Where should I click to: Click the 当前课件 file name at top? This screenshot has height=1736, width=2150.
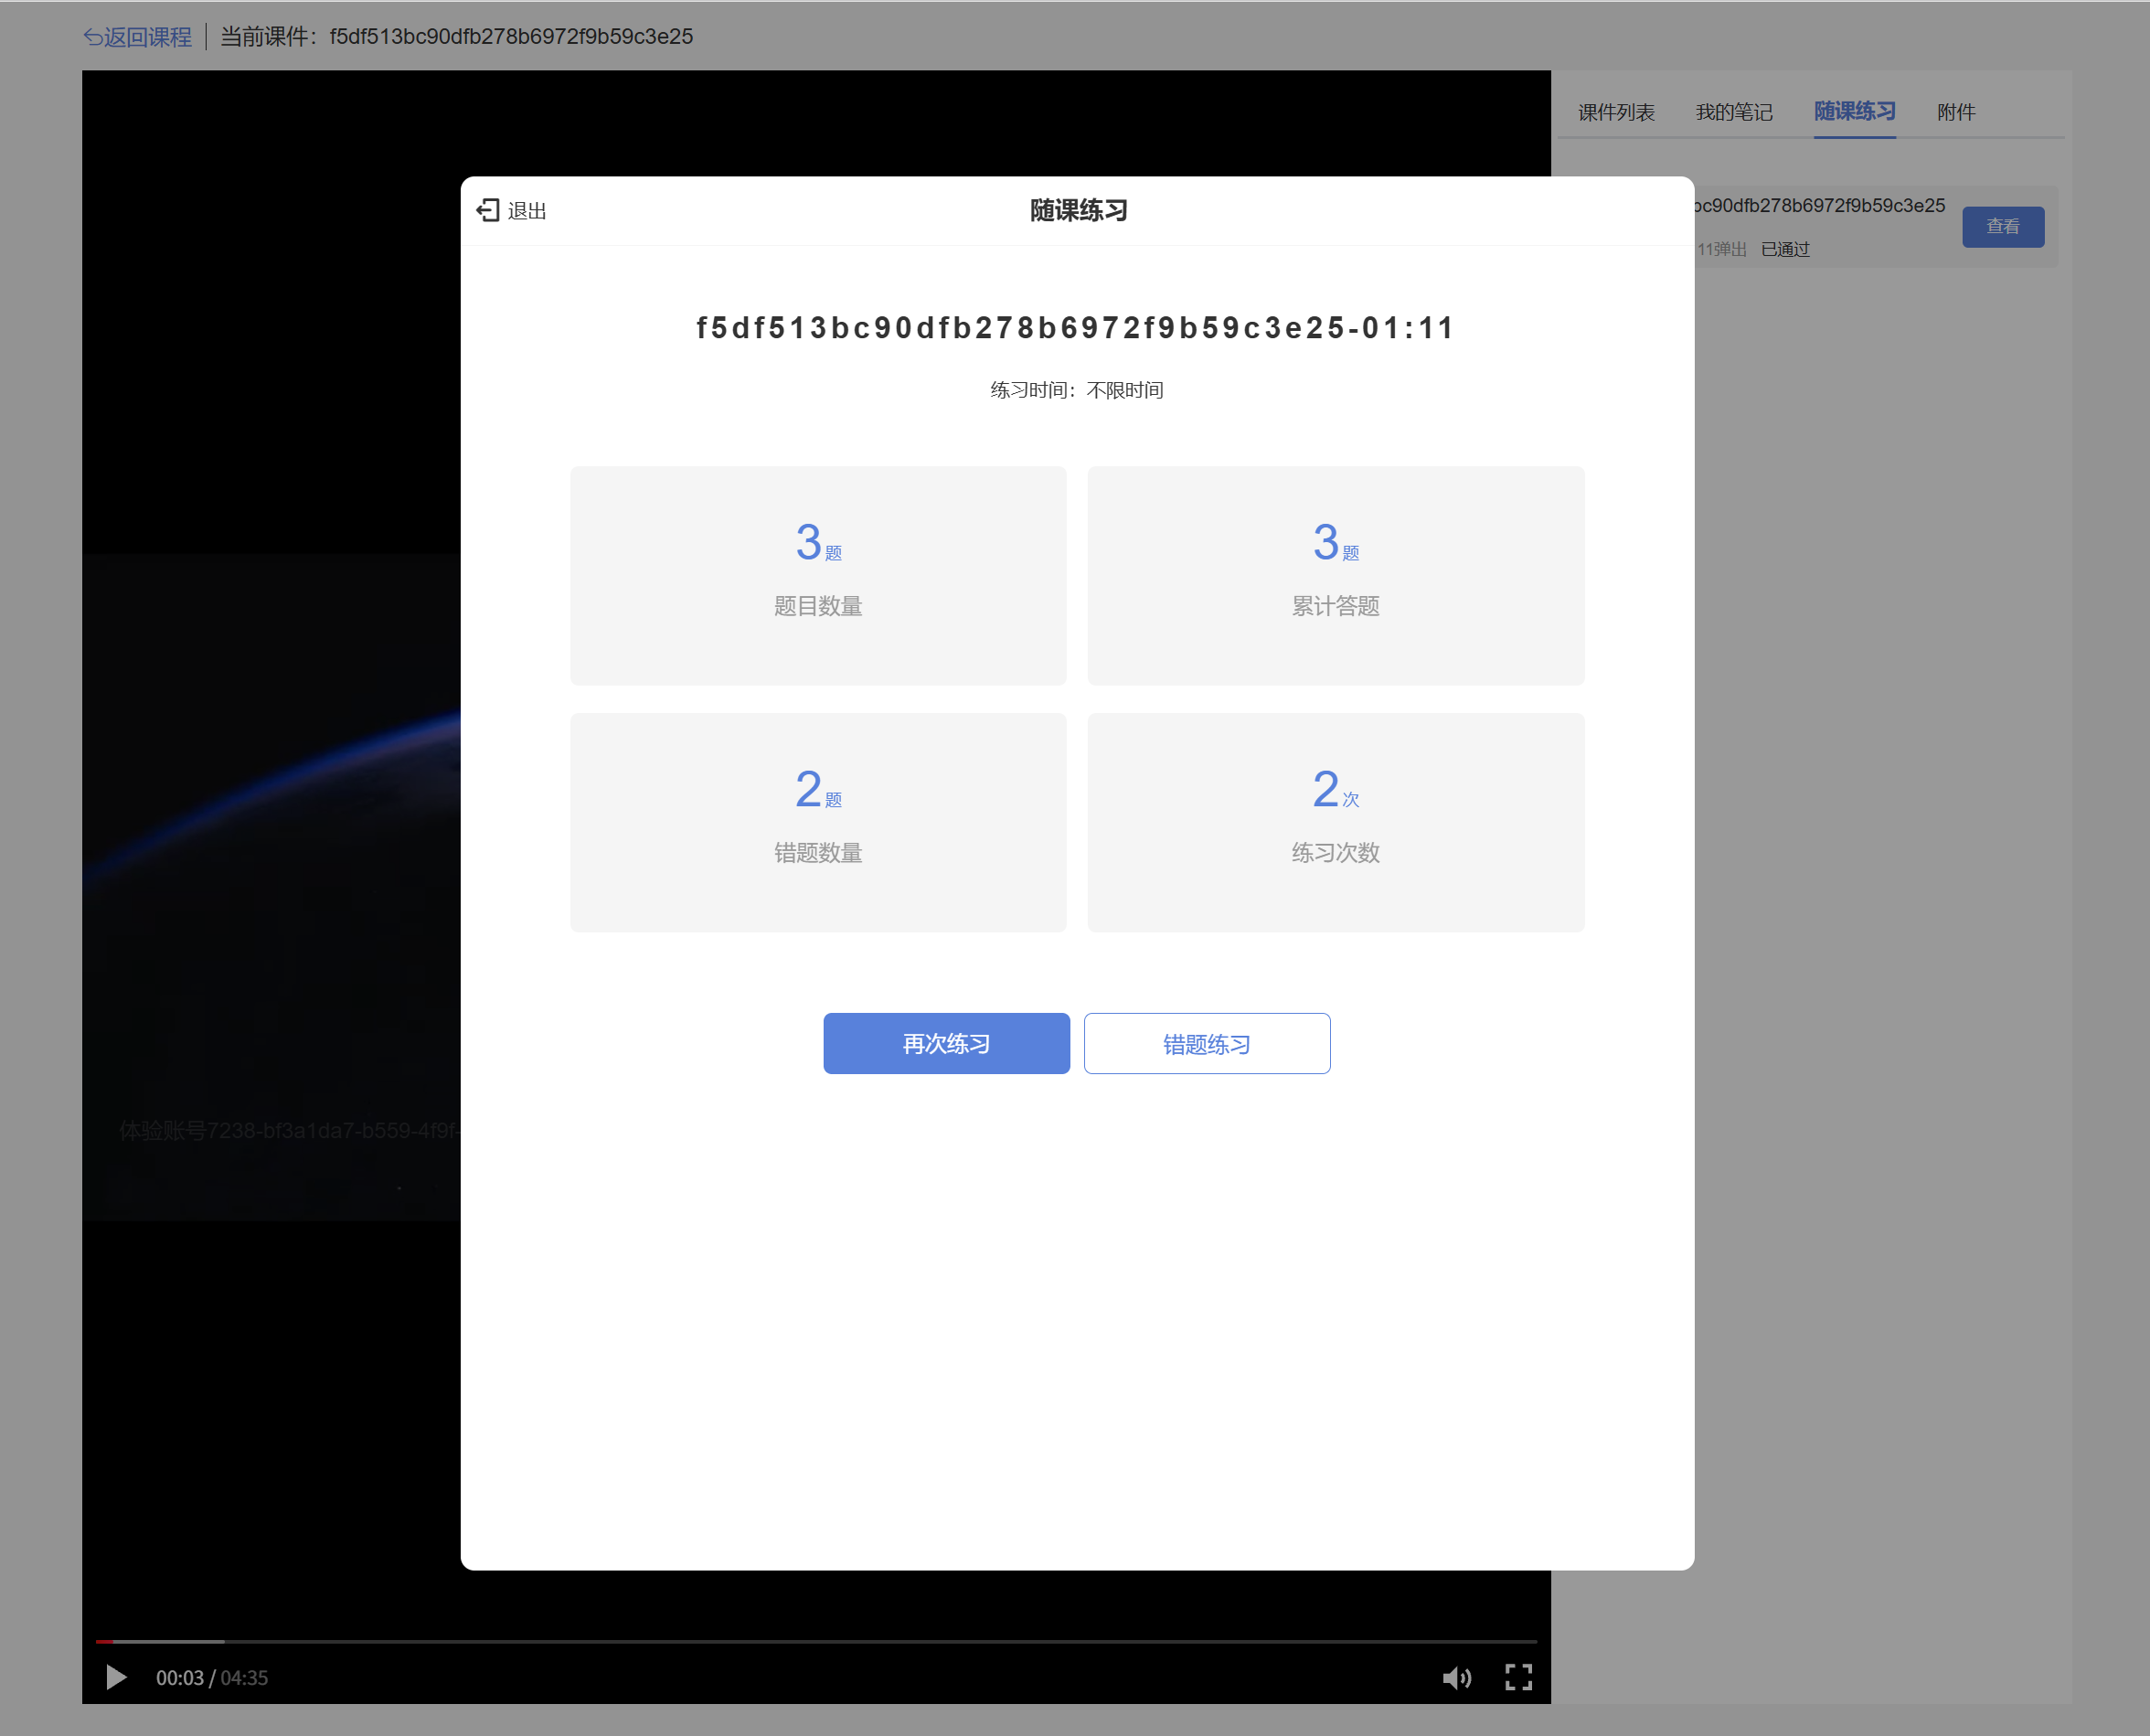click(x=511, y=37)
